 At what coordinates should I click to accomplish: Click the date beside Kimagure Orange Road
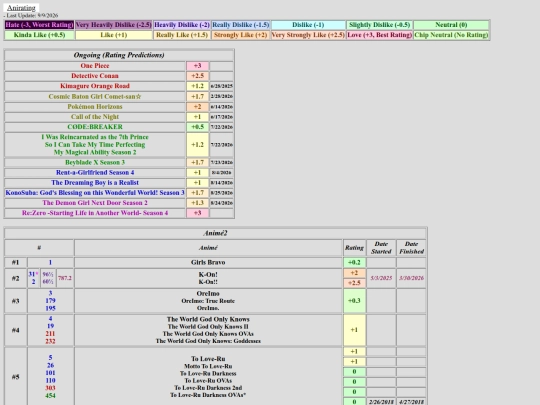221,86
